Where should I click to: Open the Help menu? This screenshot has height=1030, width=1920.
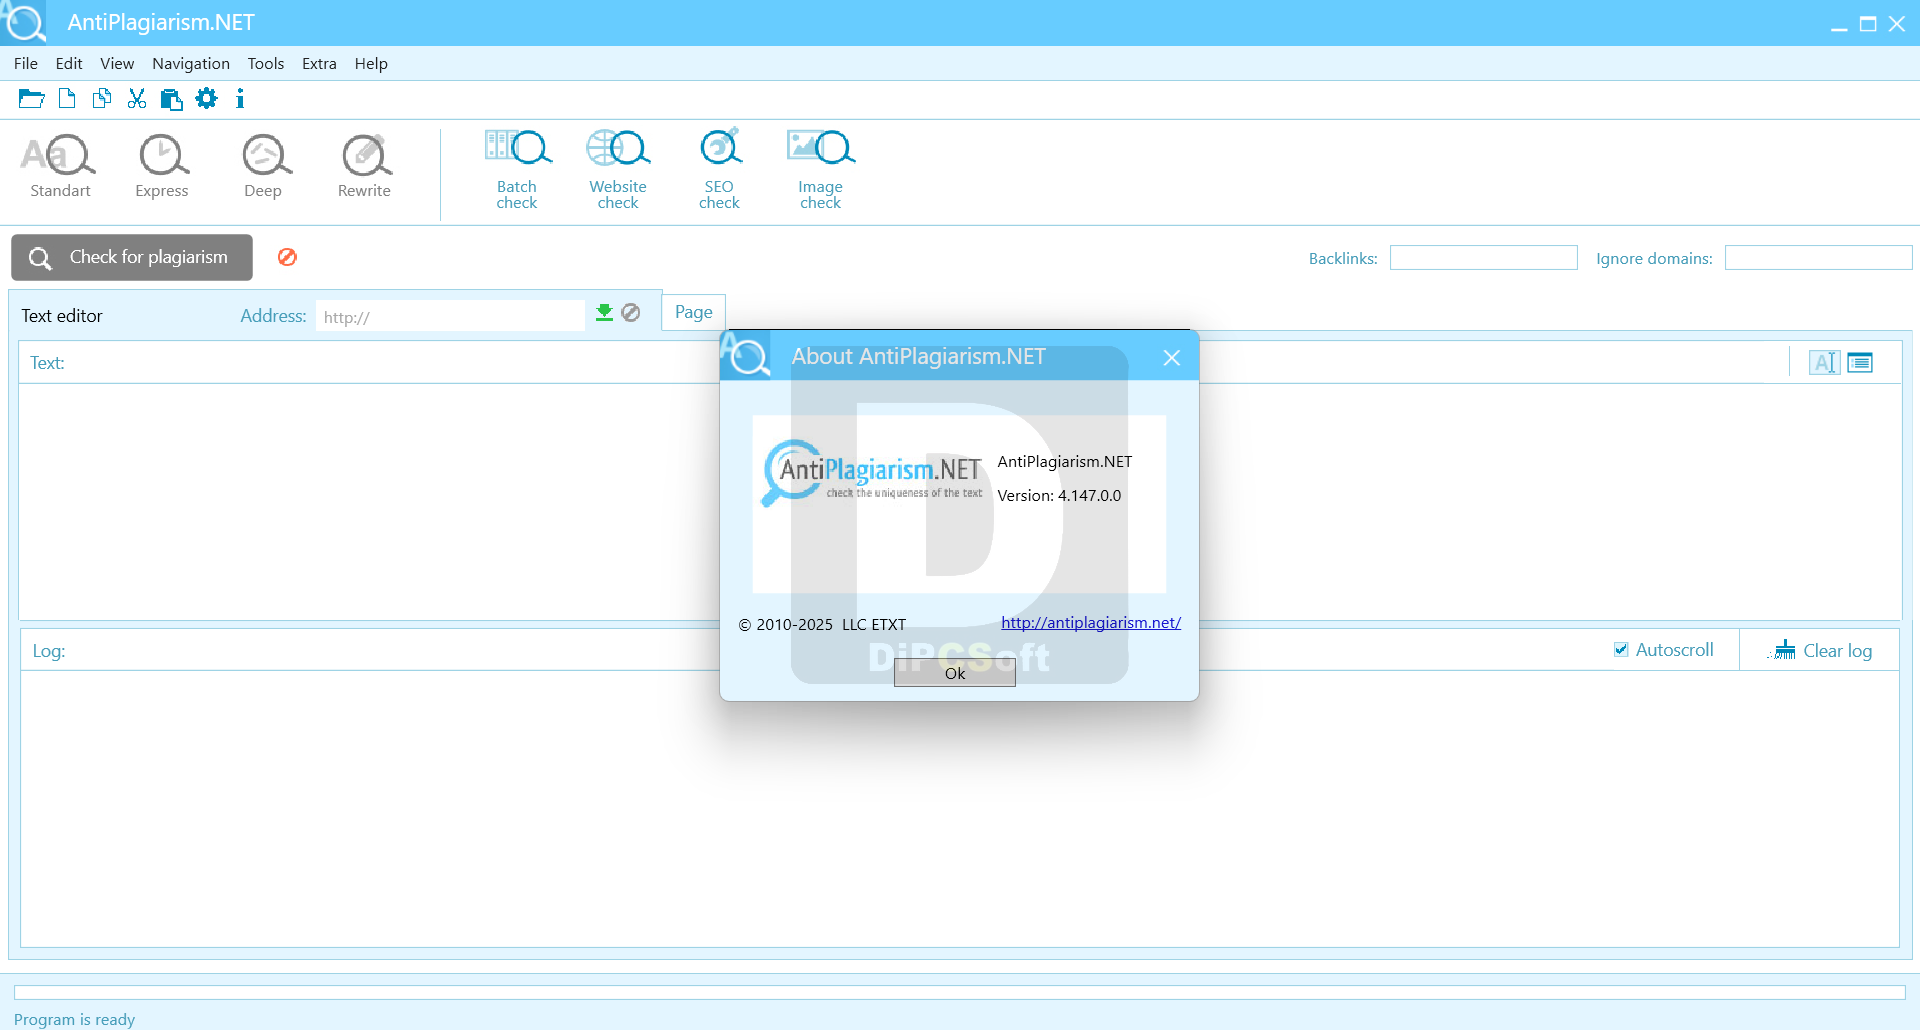pos(371,64)
